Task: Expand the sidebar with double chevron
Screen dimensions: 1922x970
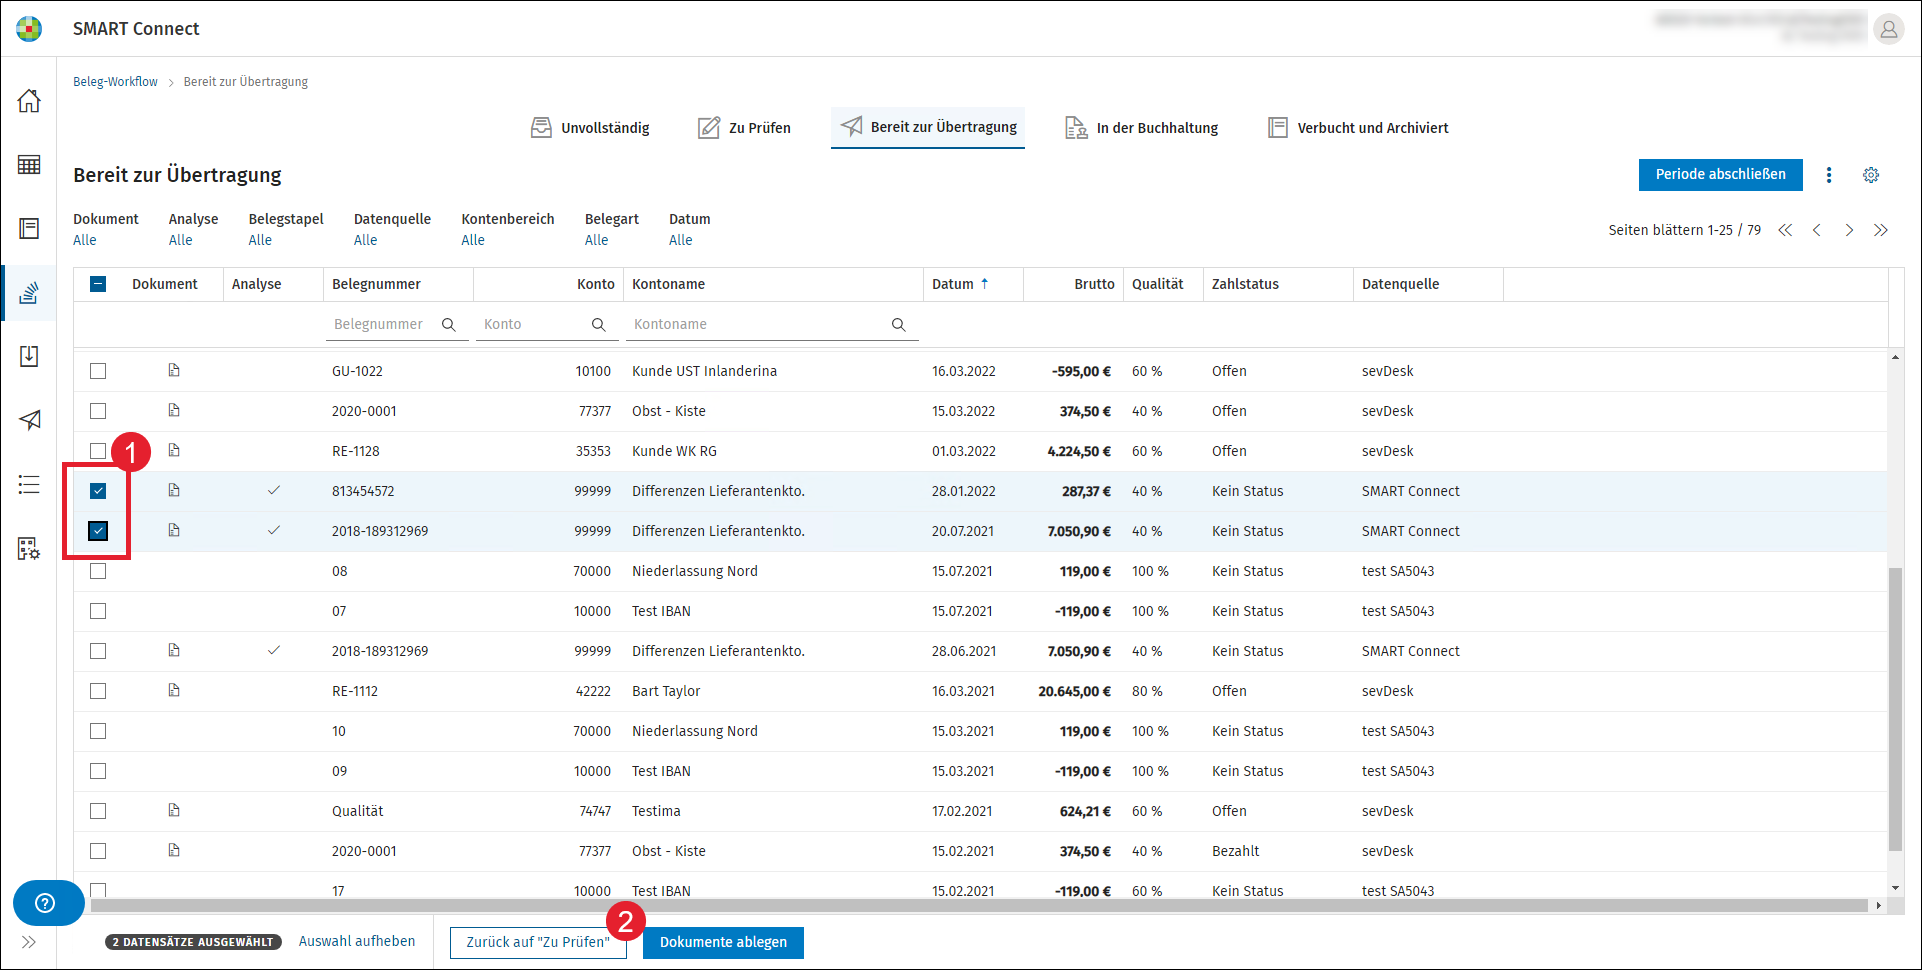Action: pos(29,942)
